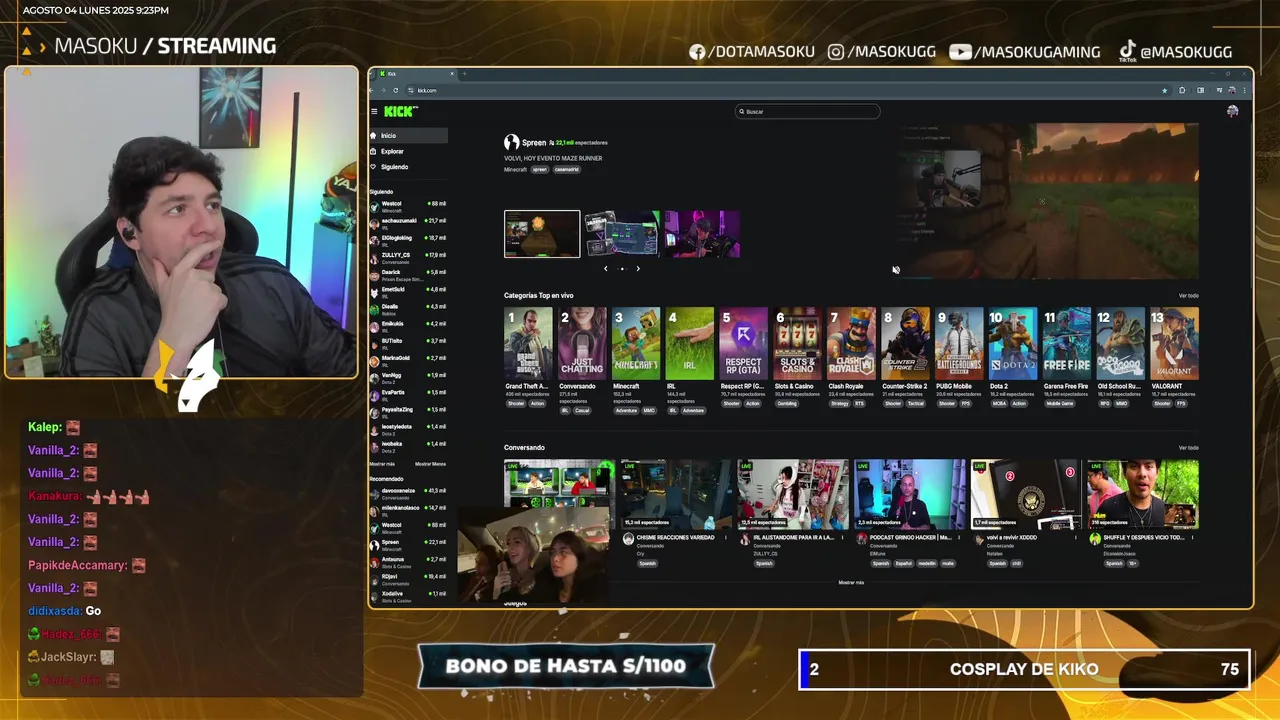Collapse followed list with Mostrar Menos
This screenshot has width=1280, height=720.
431,464
